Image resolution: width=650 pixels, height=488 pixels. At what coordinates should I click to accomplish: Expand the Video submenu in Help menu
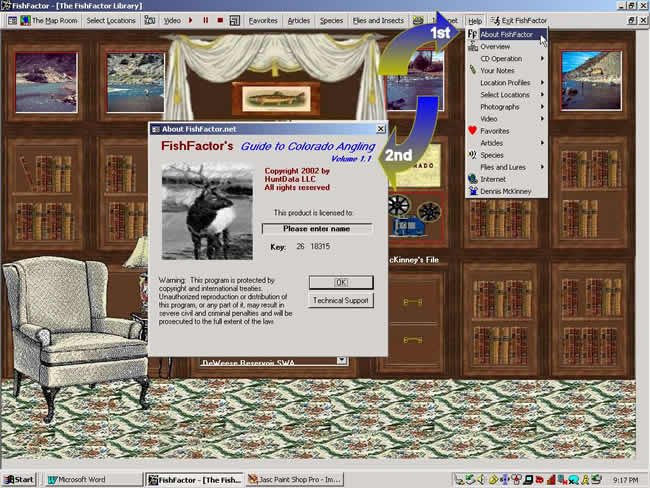[x=506, y=119]
